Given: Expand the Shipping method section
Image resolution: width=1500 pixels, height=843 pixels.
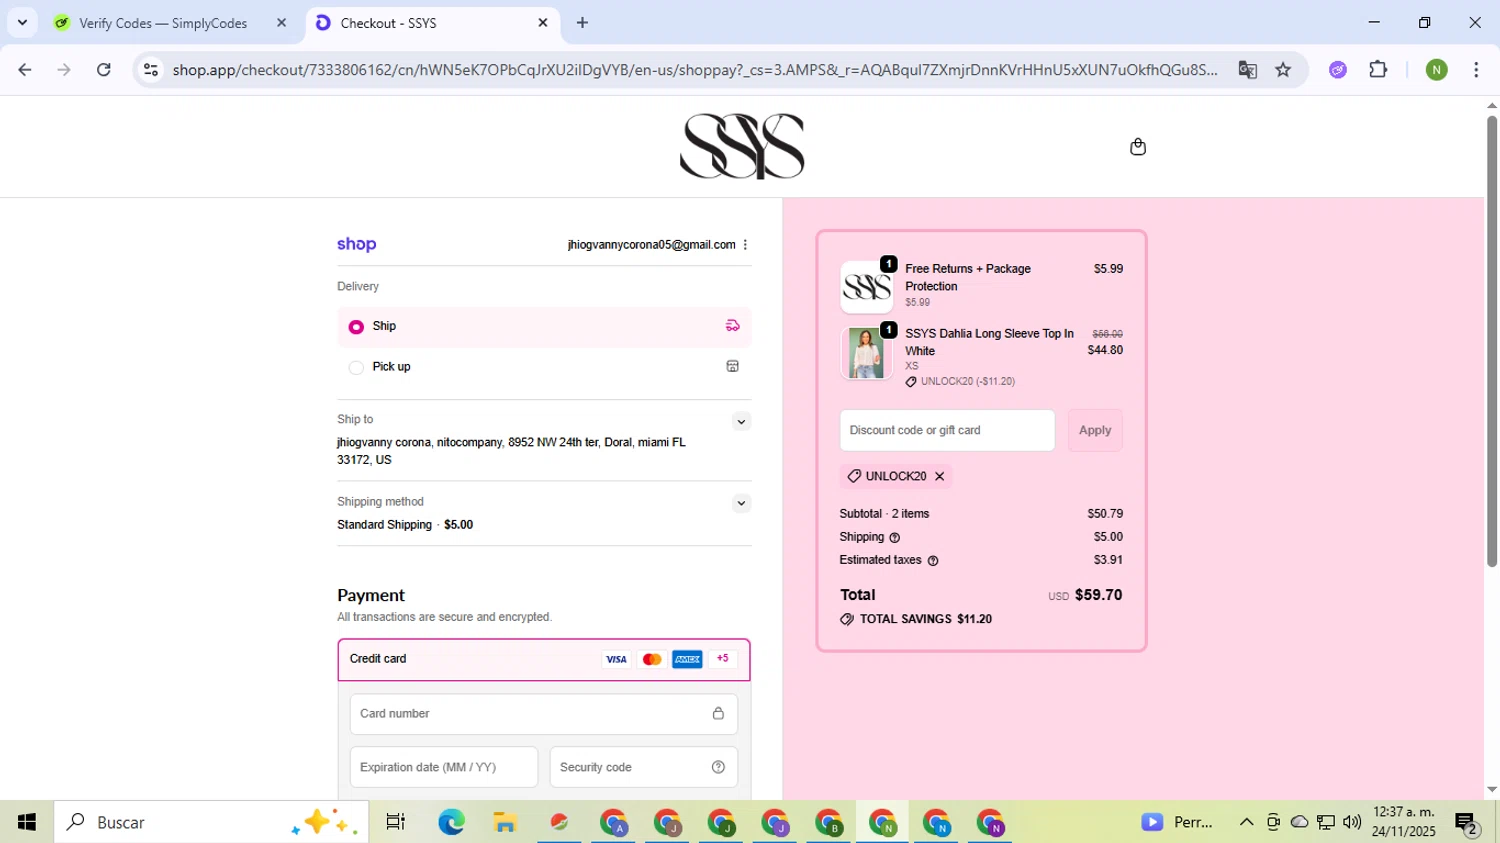Looking at the screenshot, I should point(741,503).
